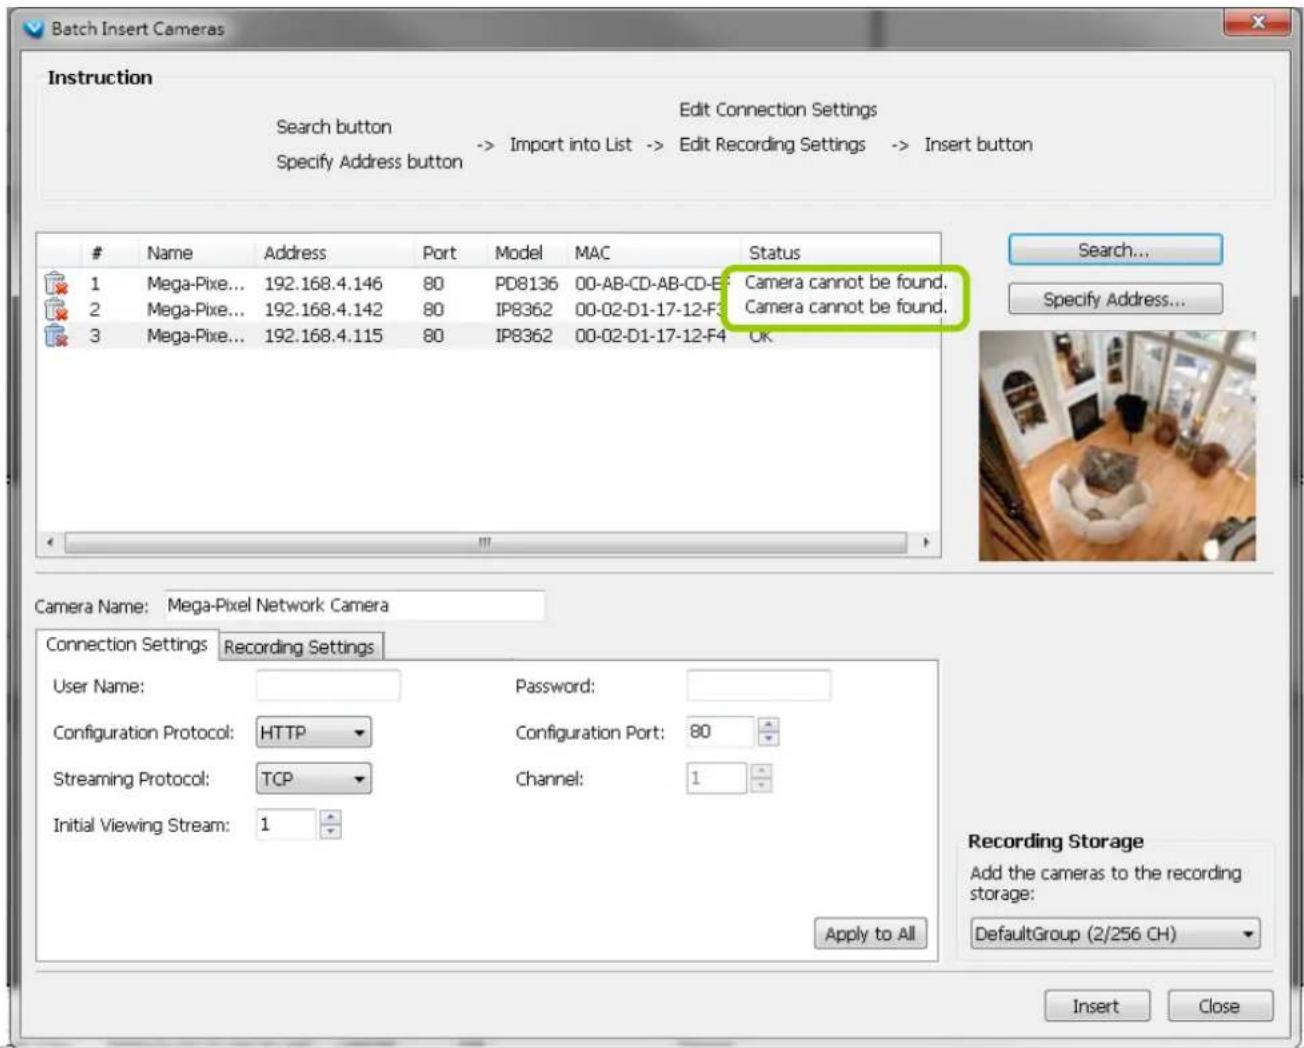This screenshot has width=1304, height=1048.
Task: Click the Channel value field
Action: 717,778
